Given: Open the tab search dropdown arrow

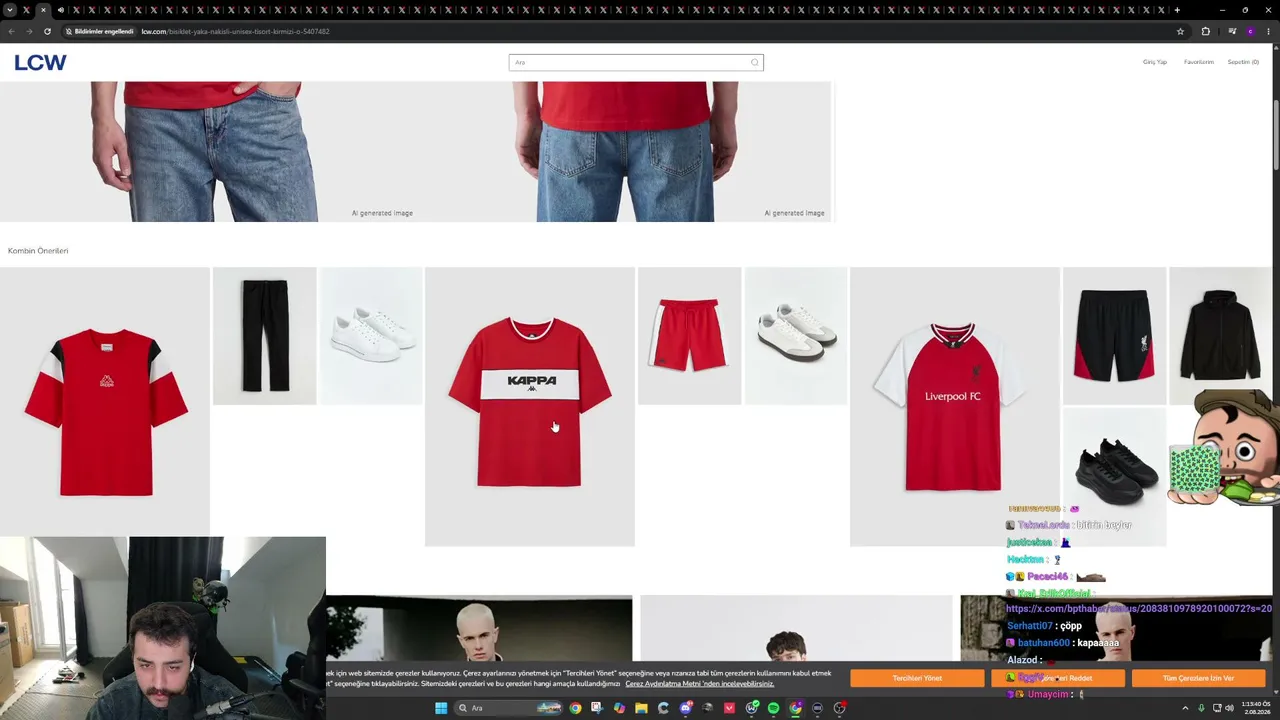Looking at the screenshot, I should point(10,10).
